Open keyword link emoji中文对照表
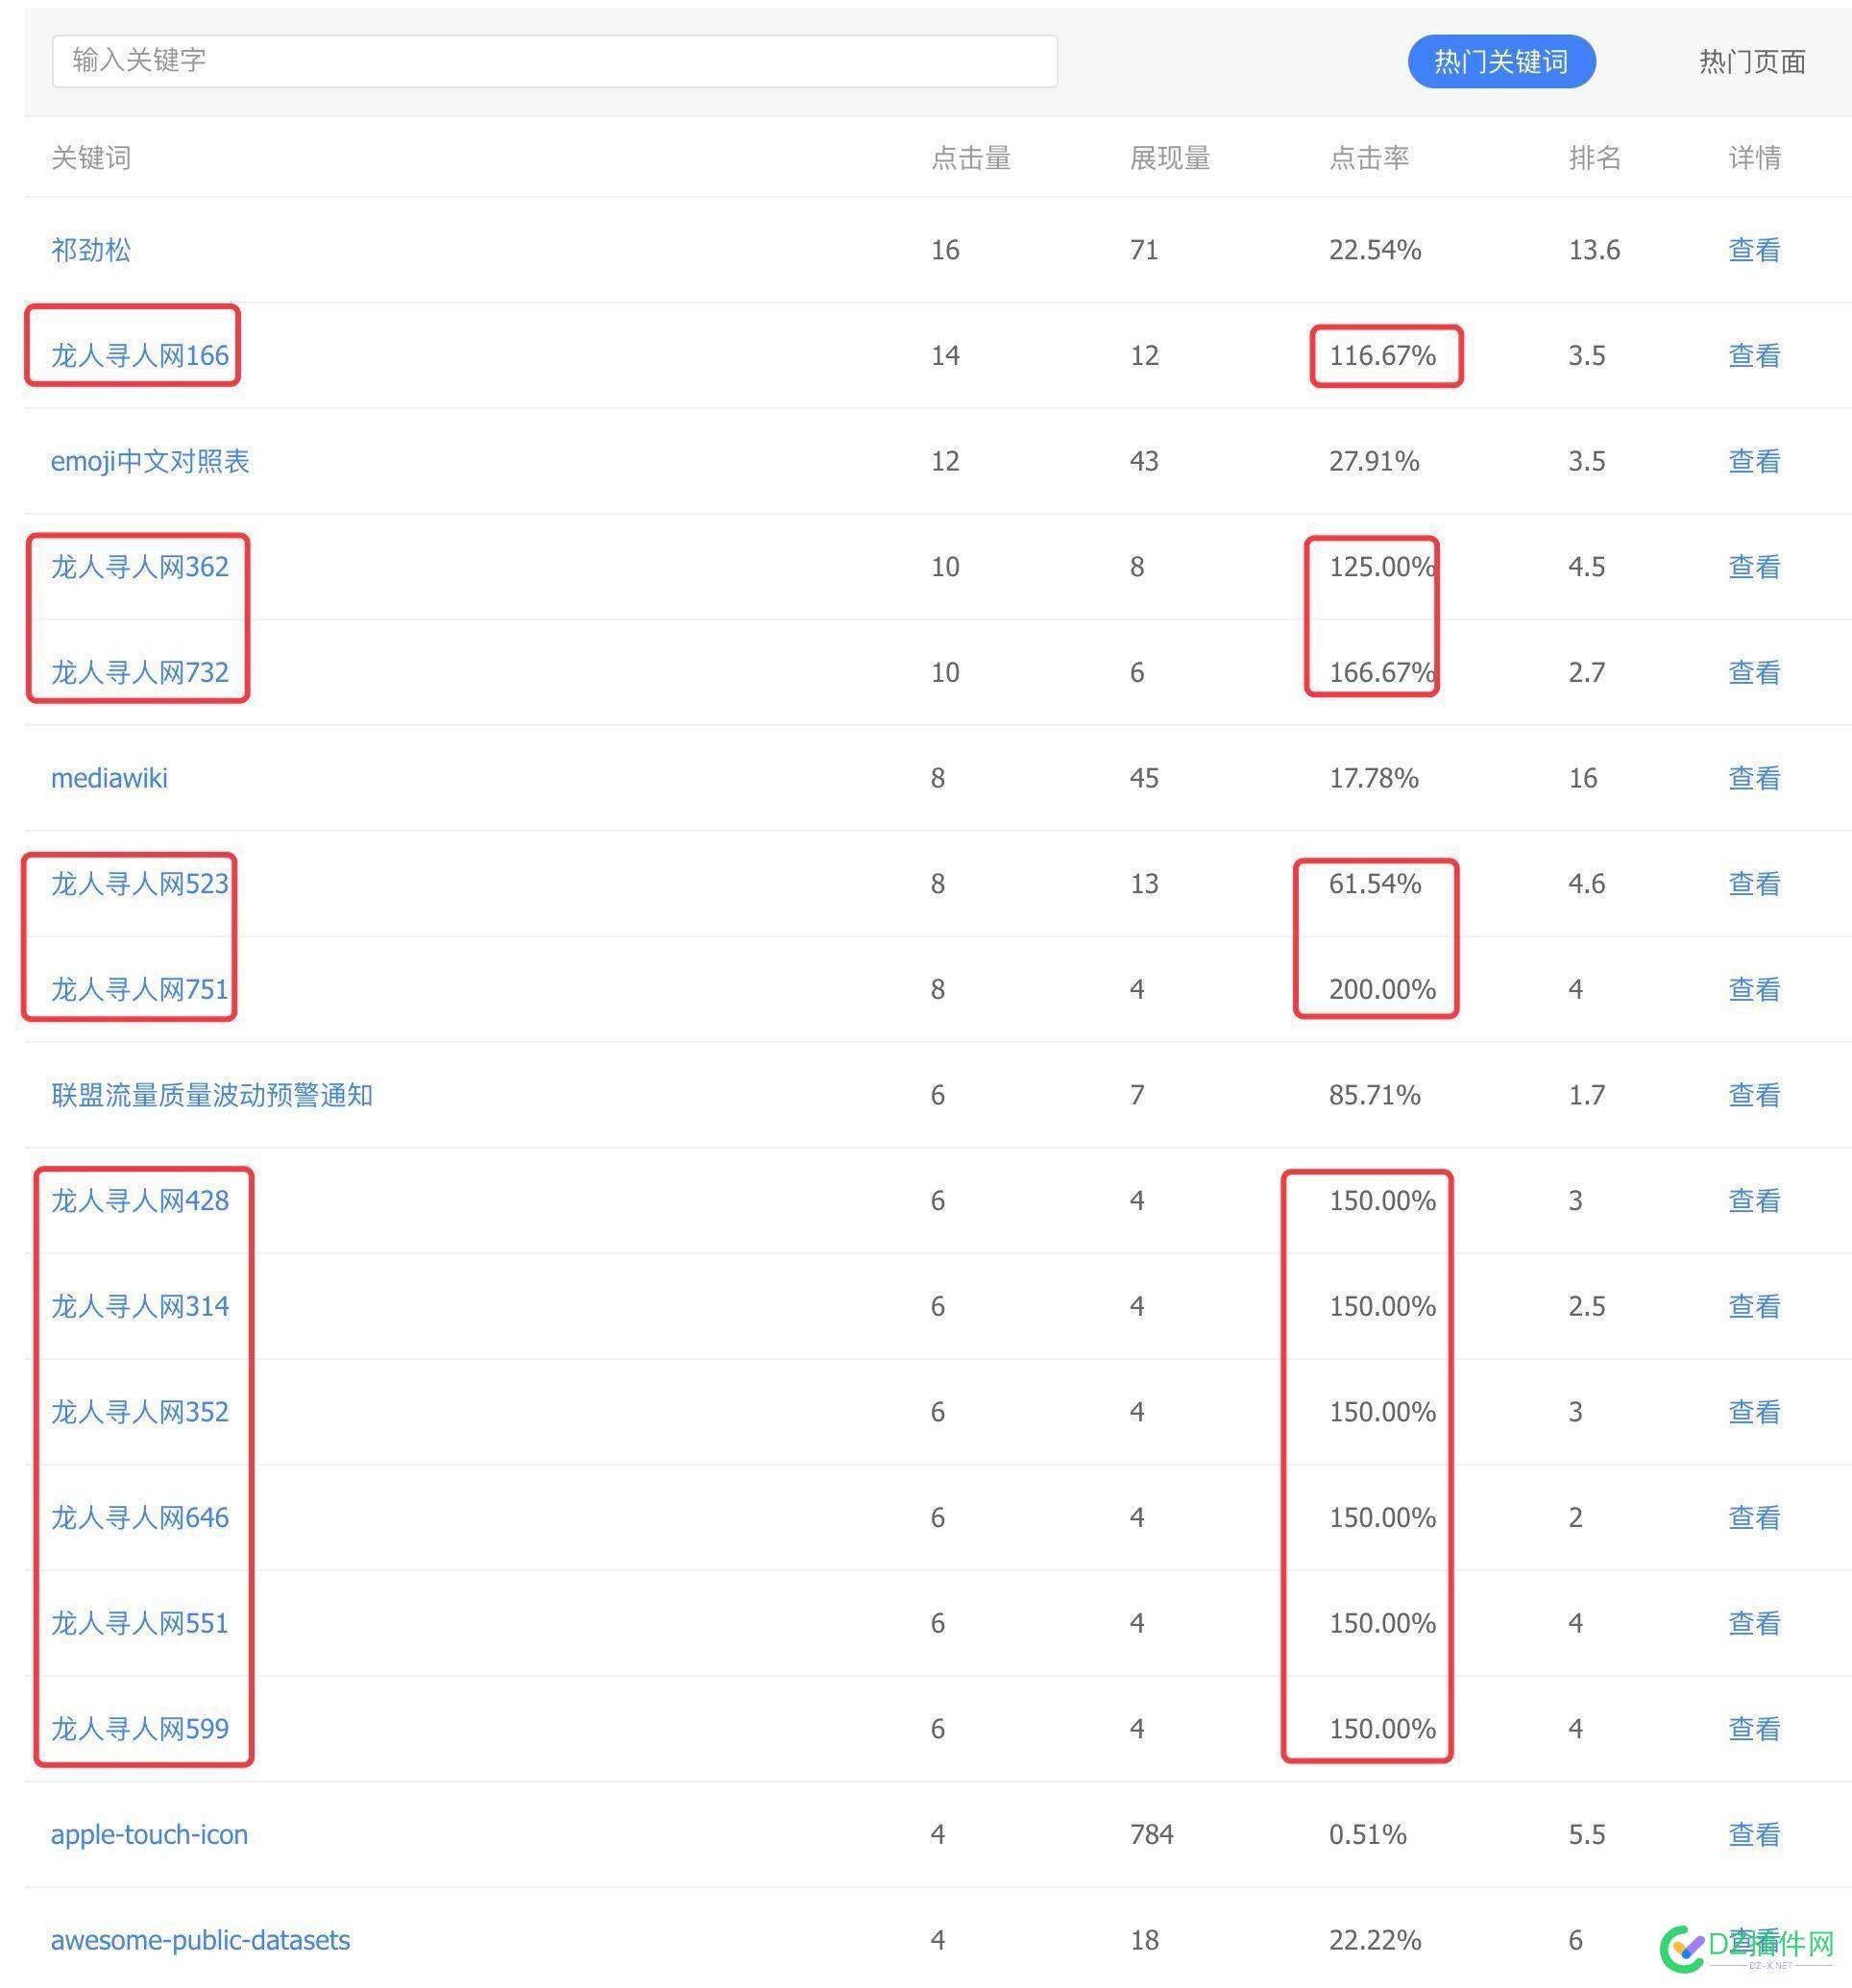 click(150, 461)
